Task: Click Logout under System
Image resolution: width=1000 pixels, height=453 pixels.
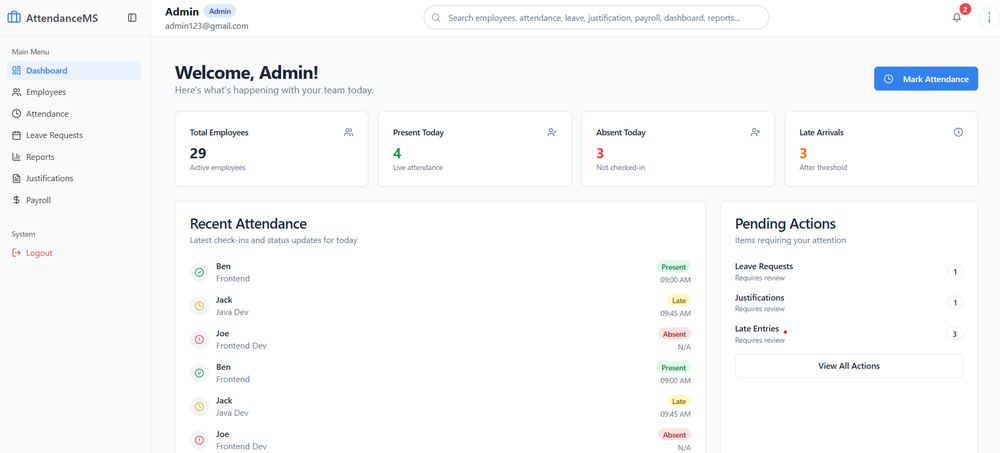Action: tap(74, 253)
